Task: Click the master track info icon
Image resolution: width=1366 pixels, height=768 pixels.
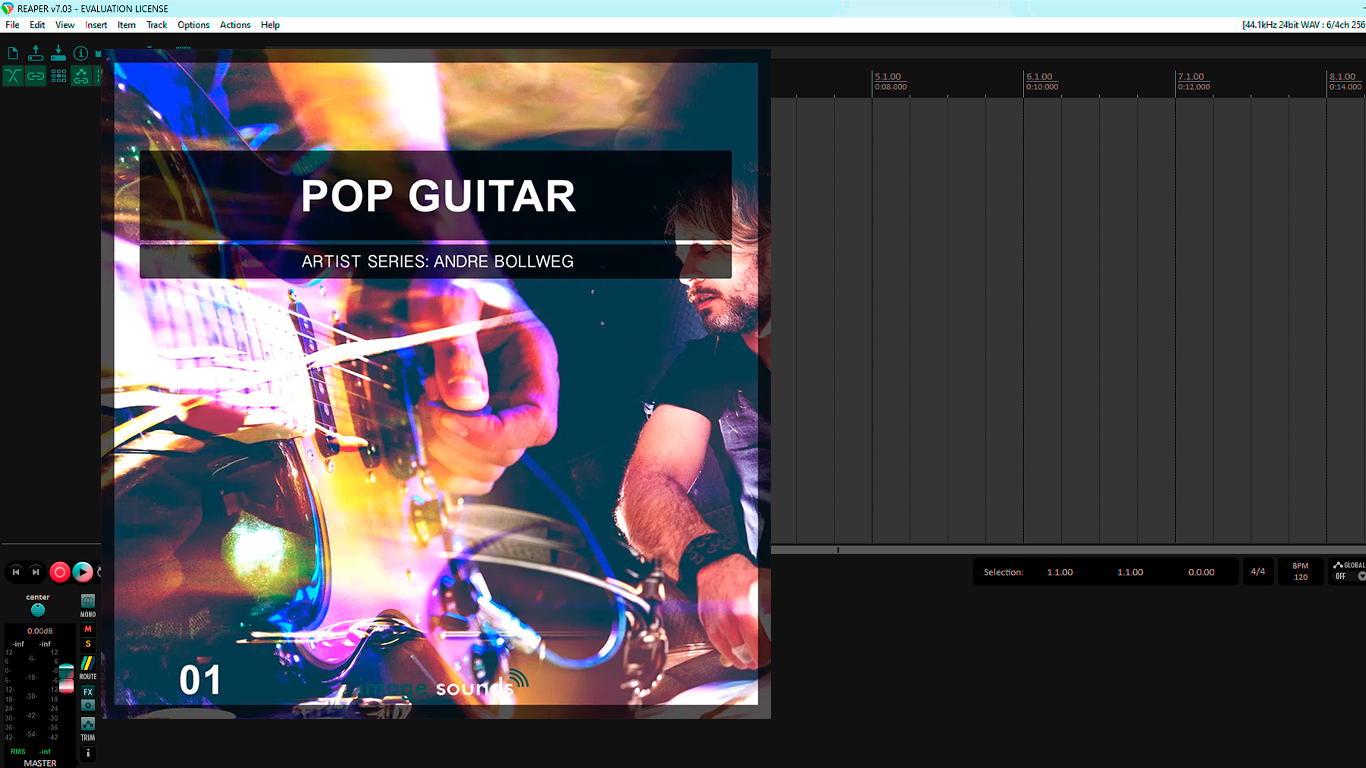Action: pyautogui.click(x=88, y=753)
